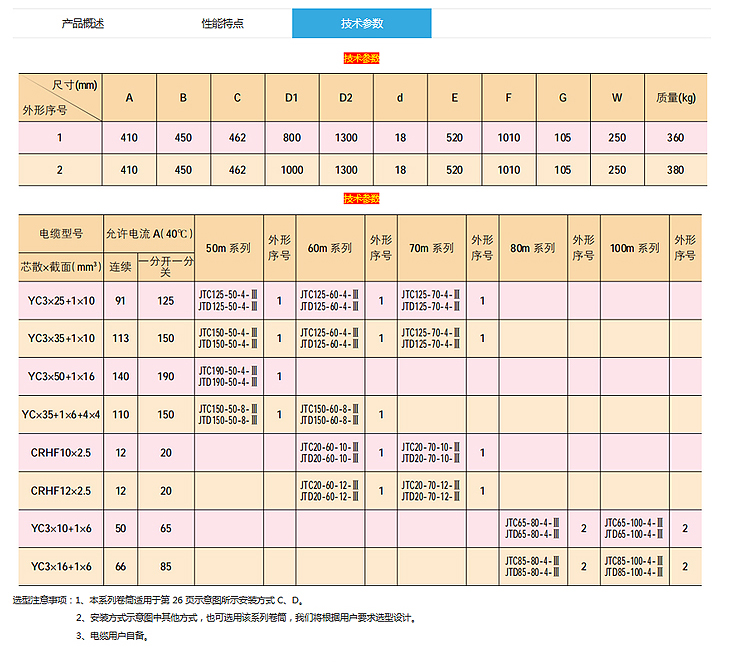Click the W column header in the dimensions table
This screenshot has height=664, width=730.
point(617,98)
